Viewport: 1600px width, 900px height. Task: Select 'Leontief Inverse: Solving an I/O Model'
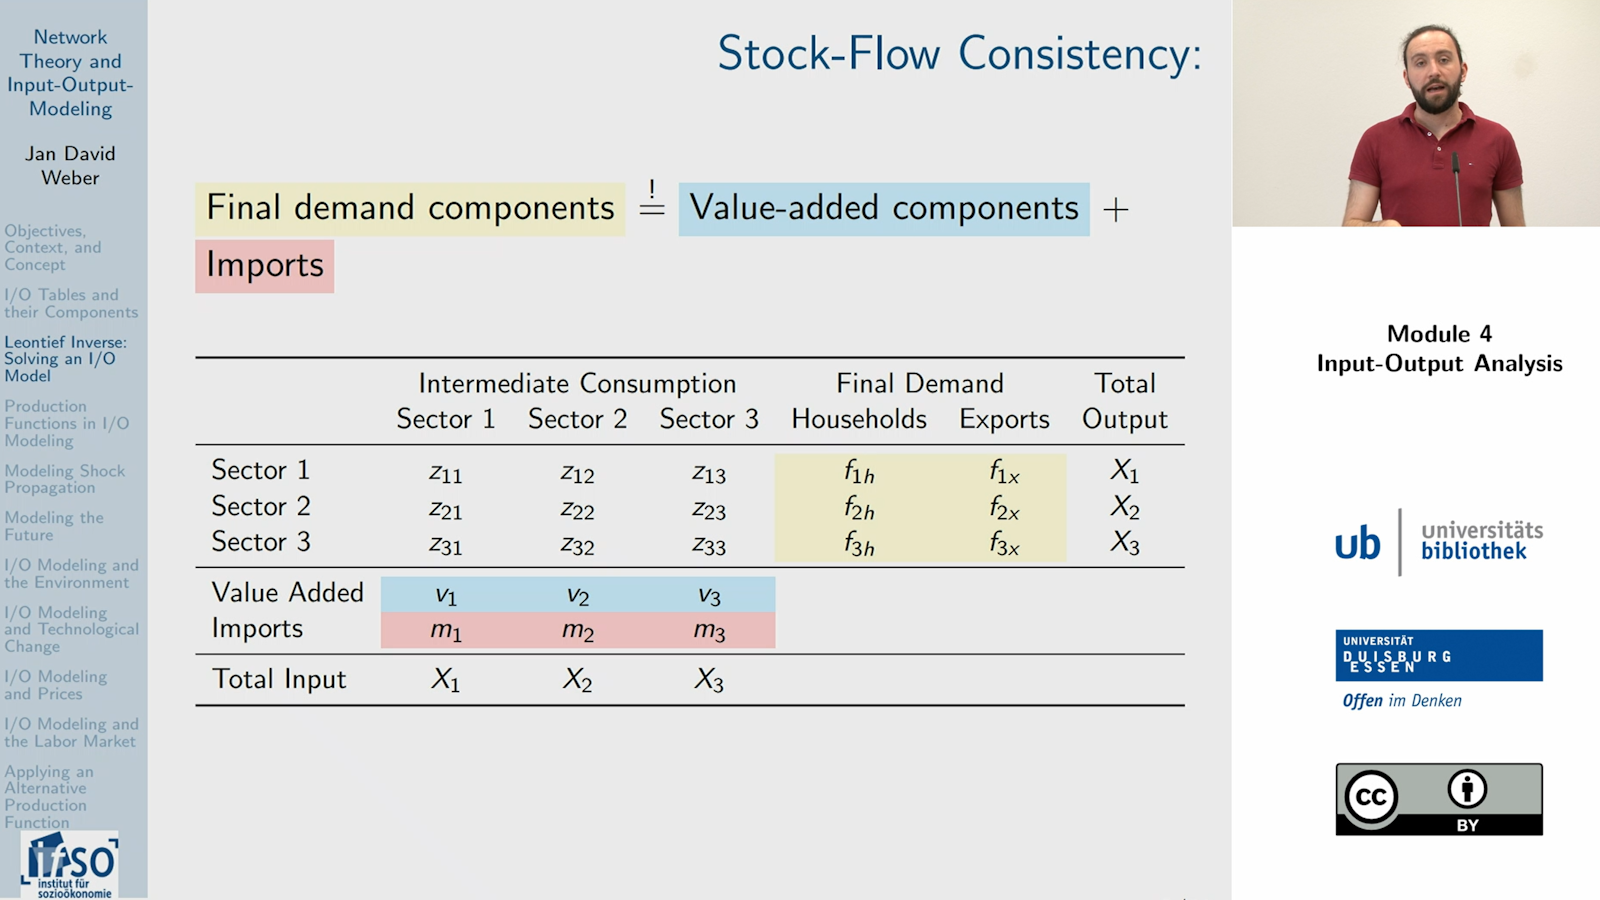point(65,359)
